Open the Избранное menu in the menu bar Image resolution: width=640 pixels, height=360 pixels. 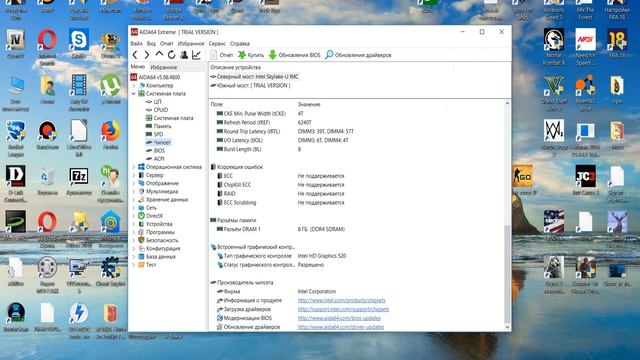click(x=191, y=43)
